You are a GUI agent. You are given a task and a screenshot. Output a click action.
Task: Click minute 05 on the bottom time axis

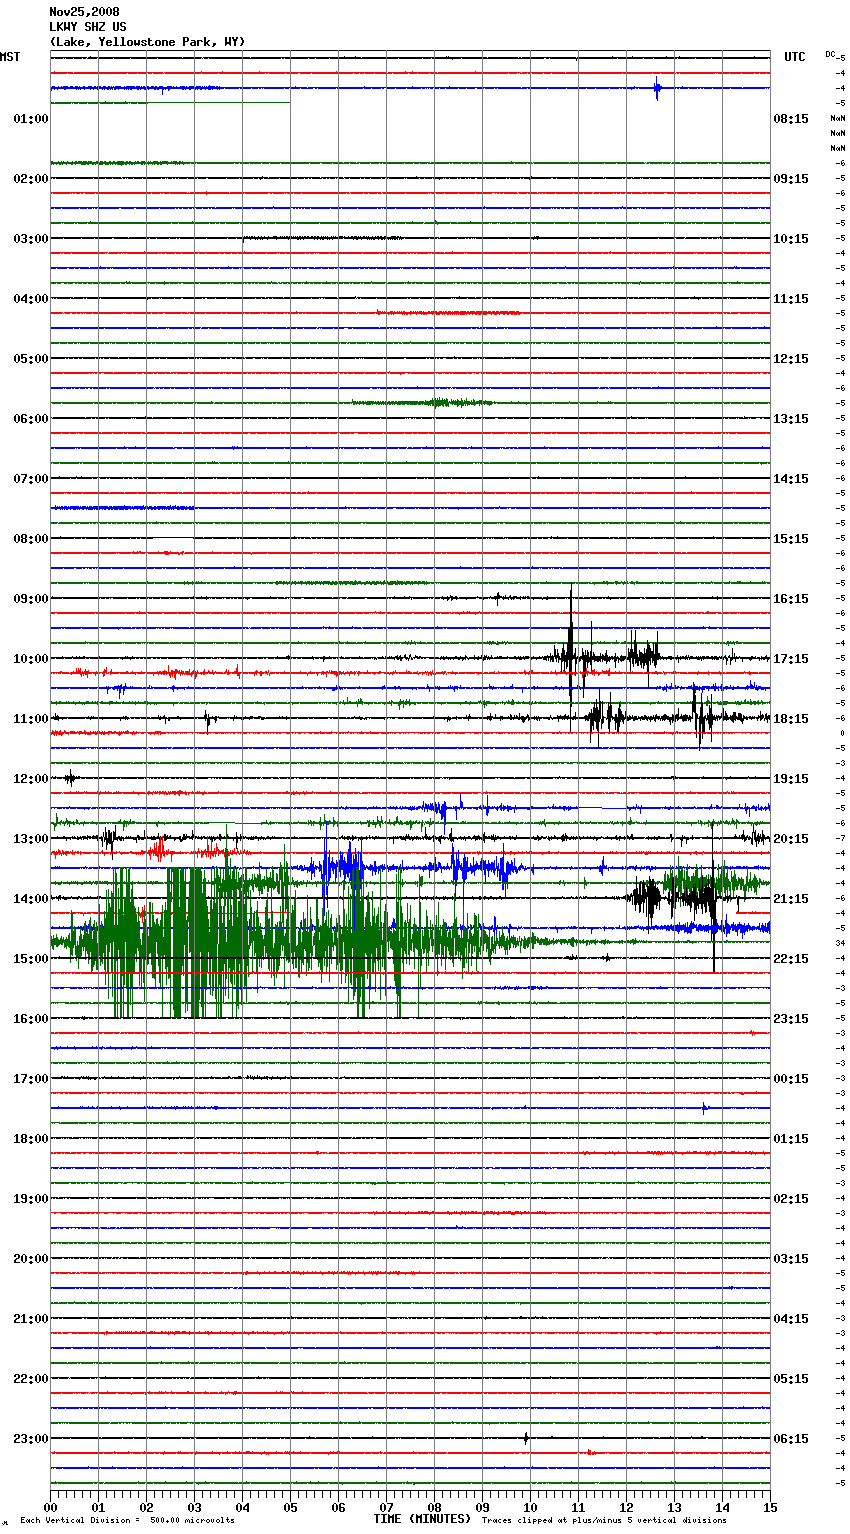(x=290, y=1507)
